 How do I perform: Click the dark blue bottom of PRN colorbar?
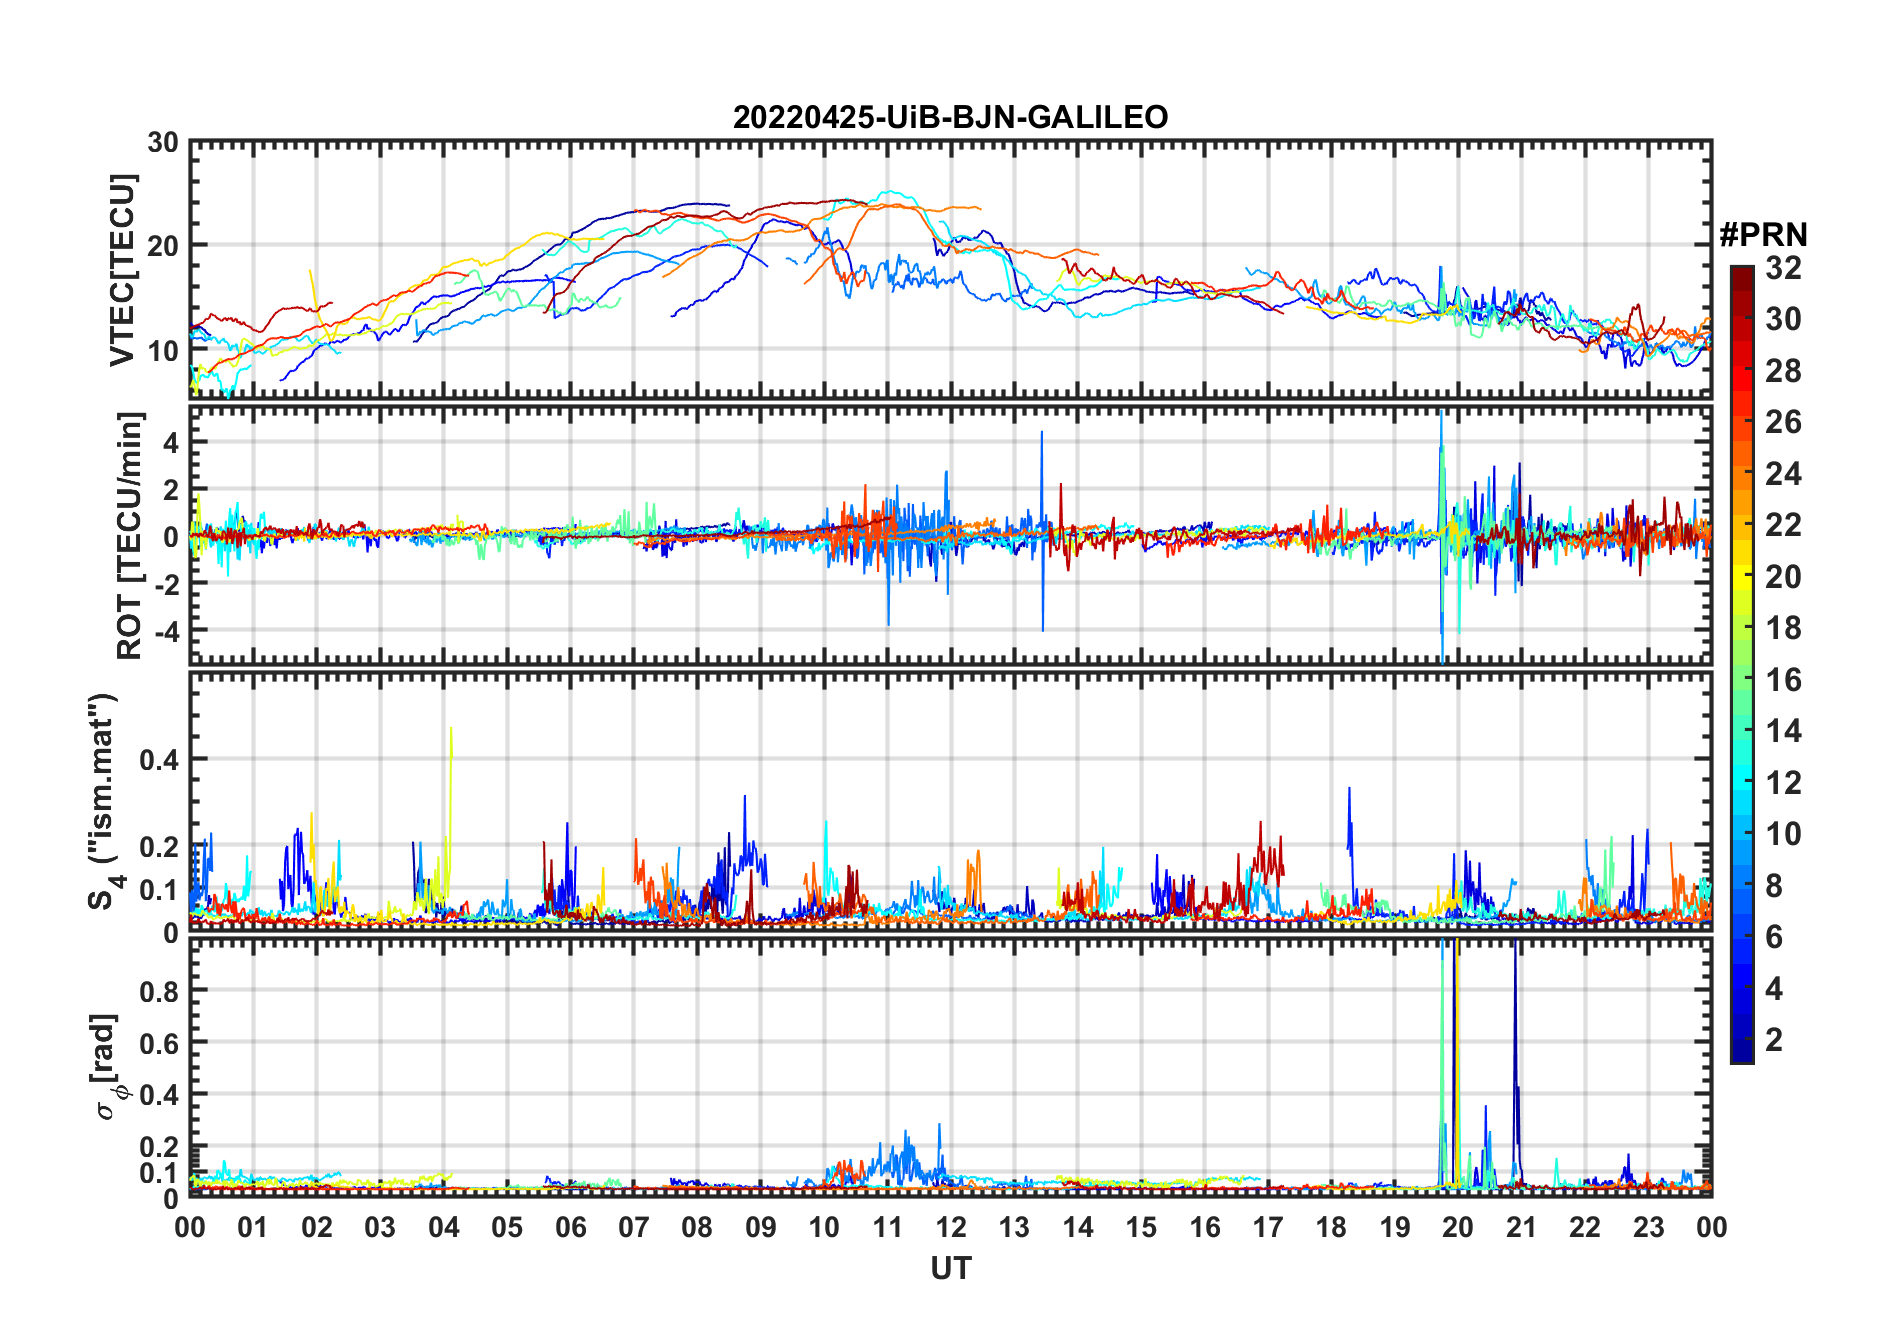(x=1741, y=1055)
